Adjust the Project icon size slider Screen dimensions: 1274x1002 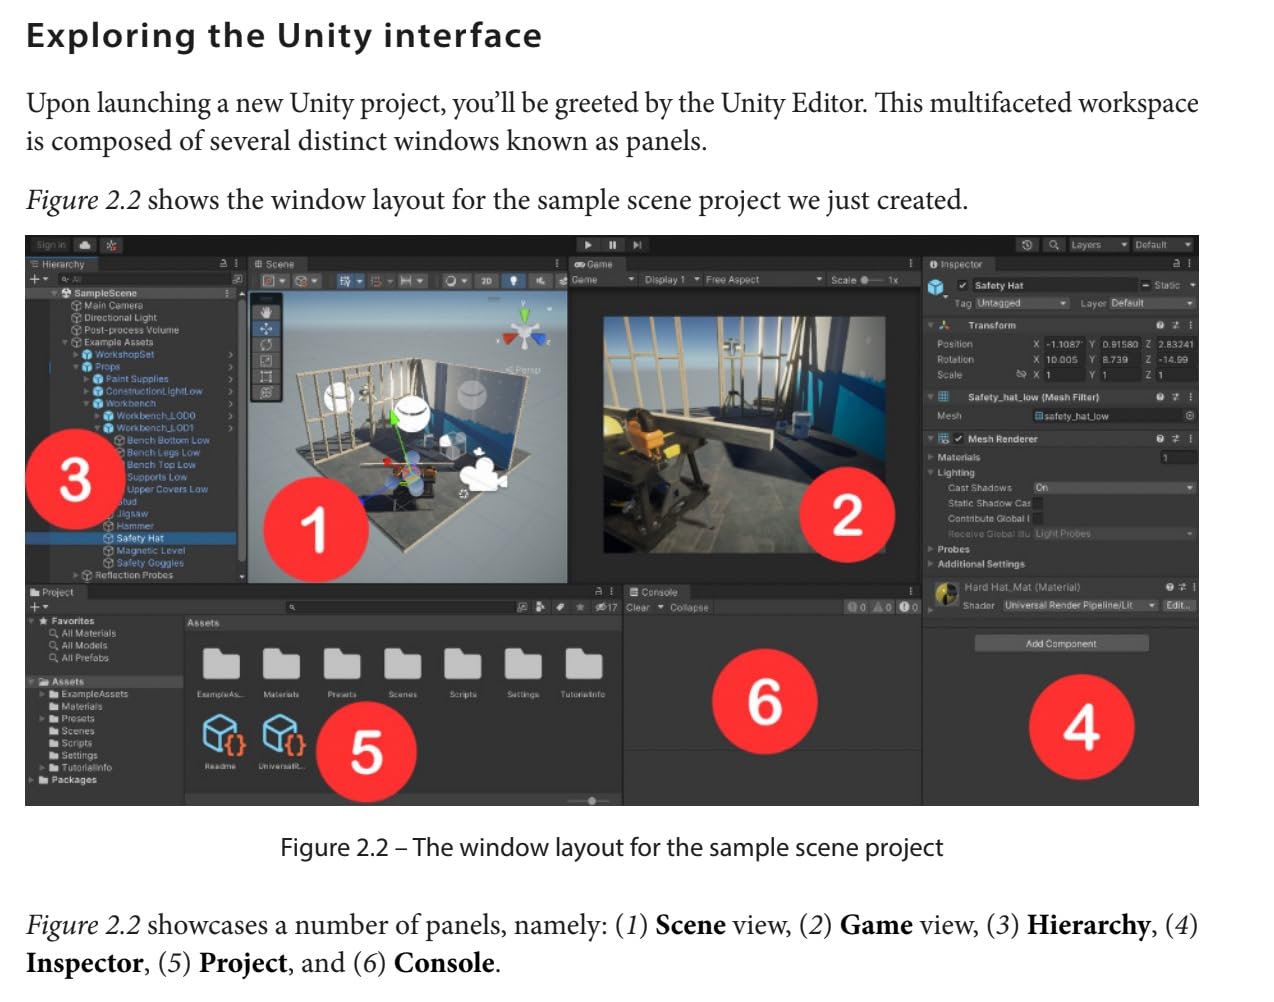[x=590, y=801]
